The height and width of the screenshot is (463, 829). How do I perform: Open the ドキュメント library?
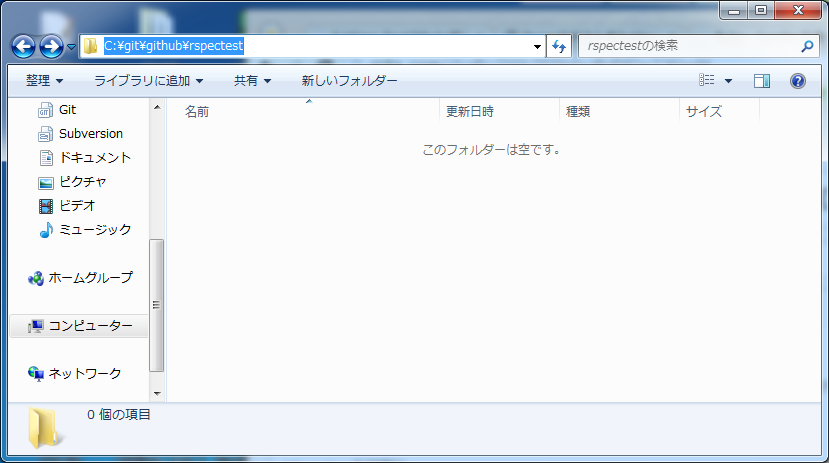point(85,158)
